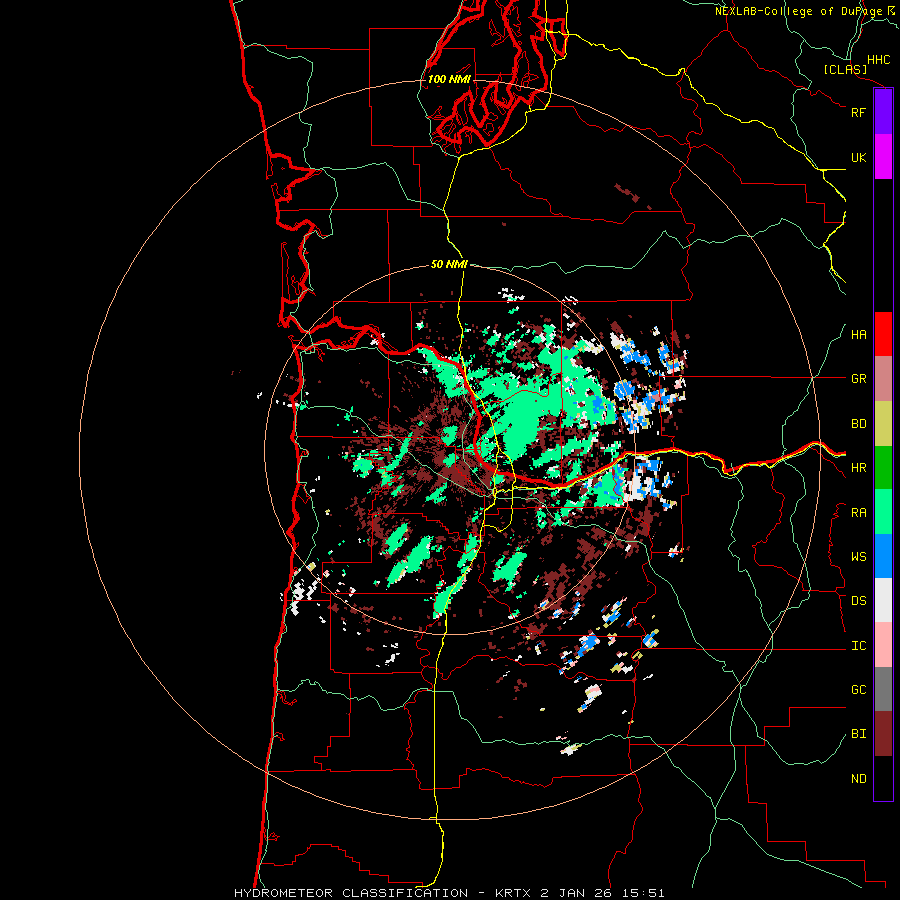Click the RA legend label
Screen dimensions: 900x900
tap(858, 513)
